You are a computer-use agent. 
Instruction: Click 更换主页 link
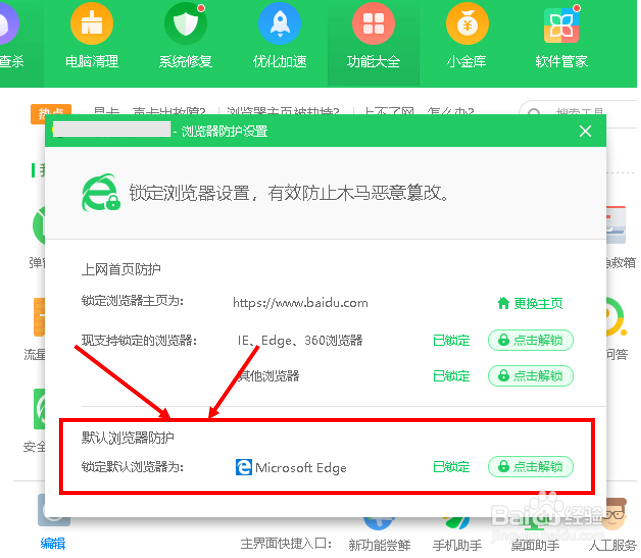[538, 303]
